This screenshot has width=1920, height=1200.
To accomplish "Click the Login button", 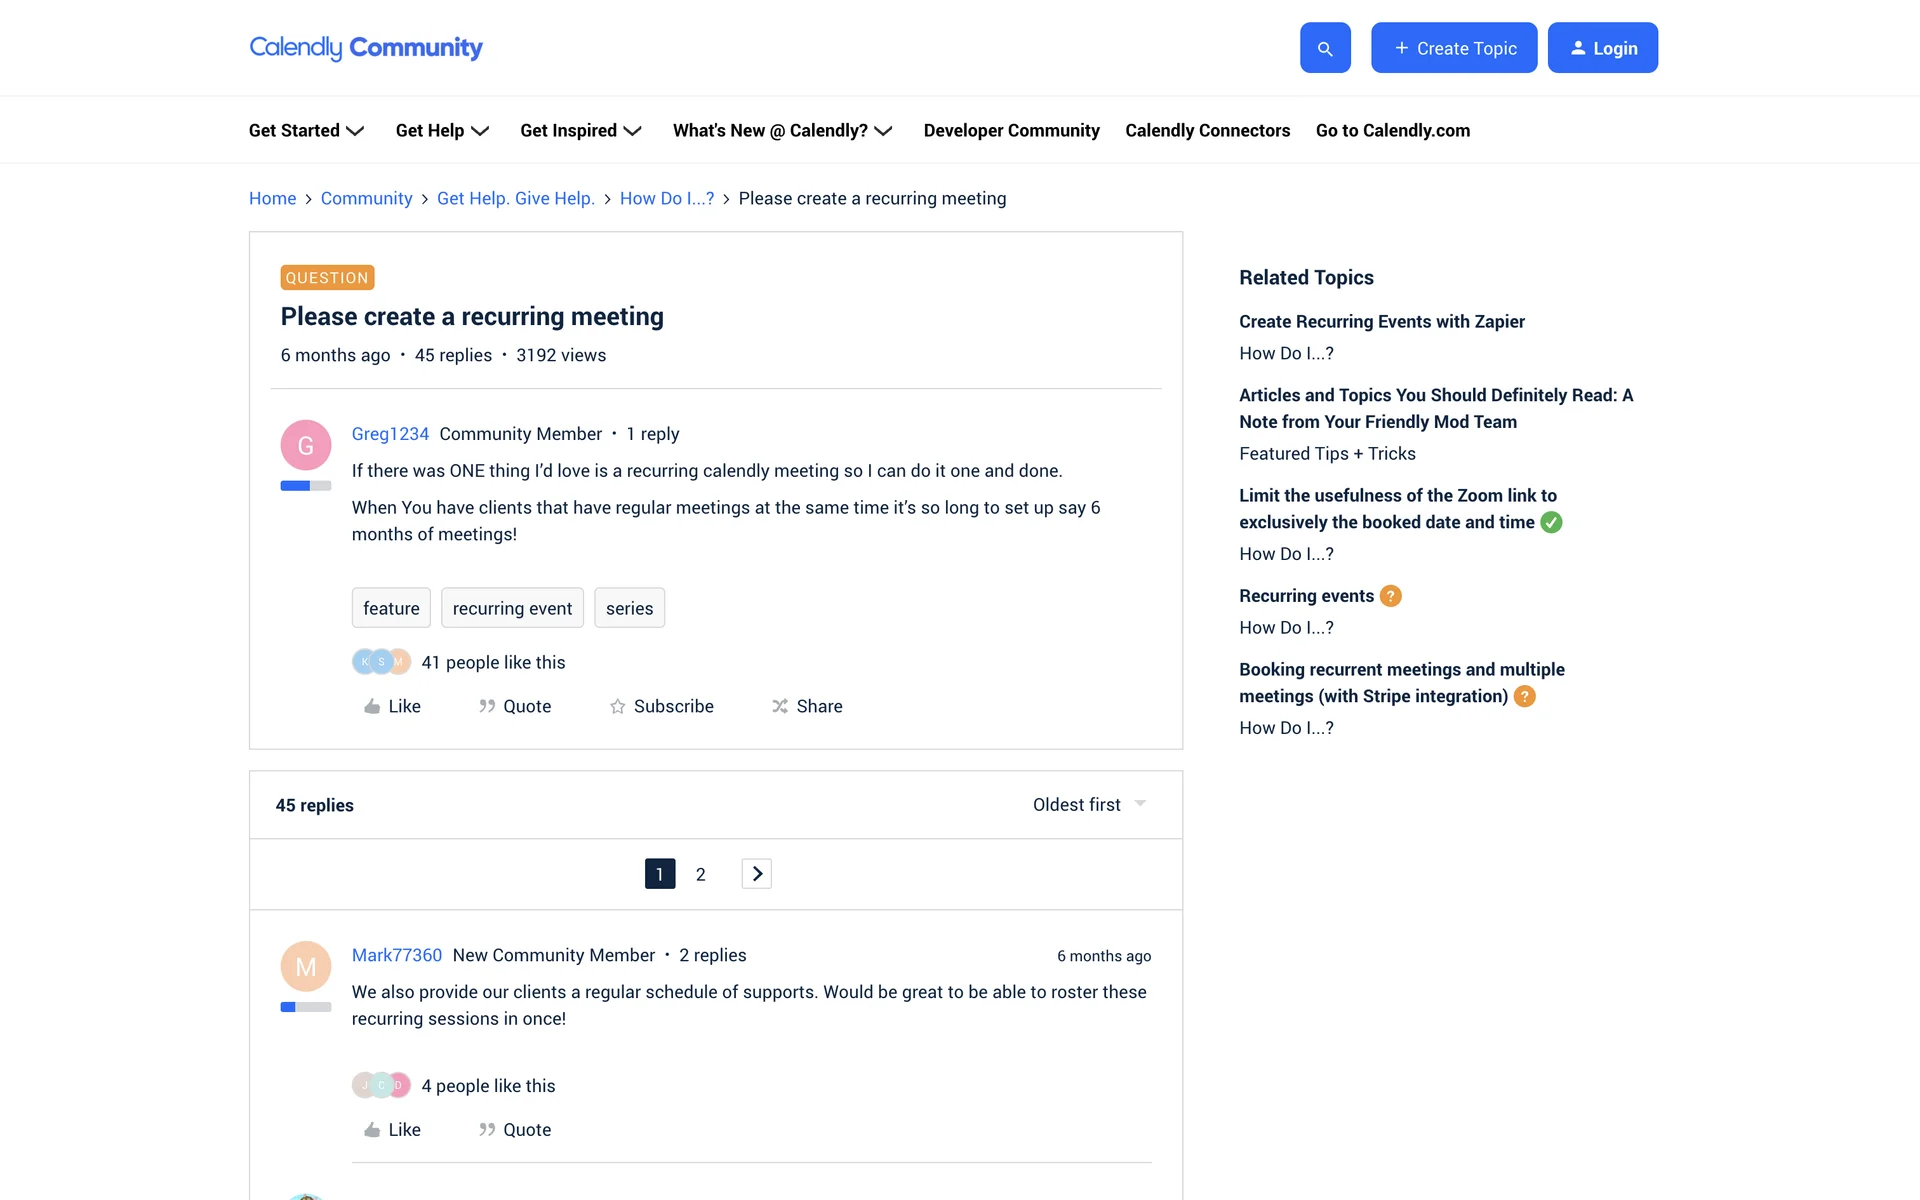I will pos(1602,48).
